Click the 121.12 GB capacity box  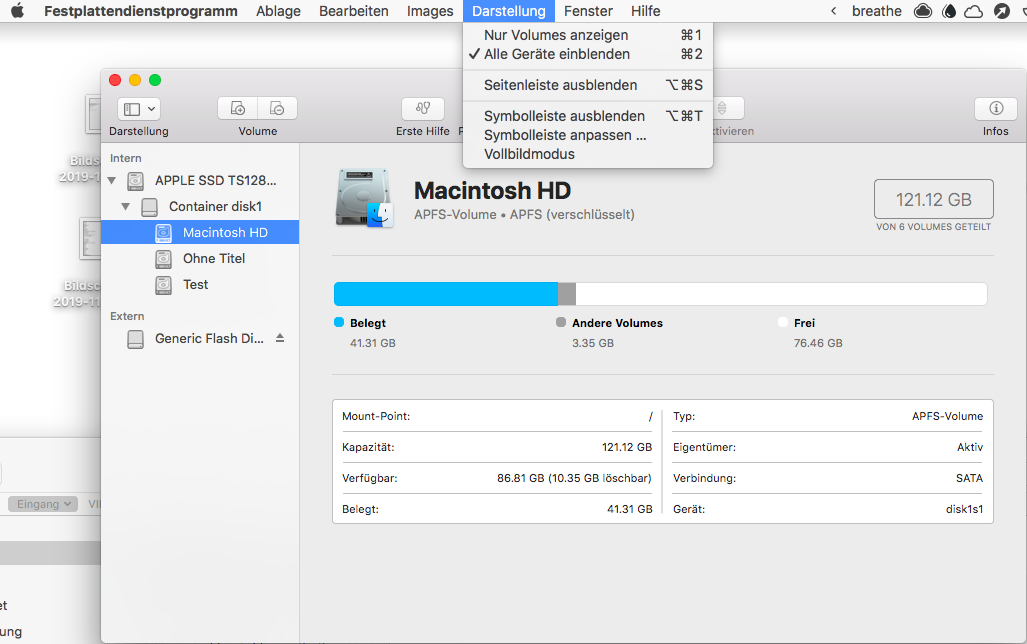pyautogui.click(x=933, y=199)
